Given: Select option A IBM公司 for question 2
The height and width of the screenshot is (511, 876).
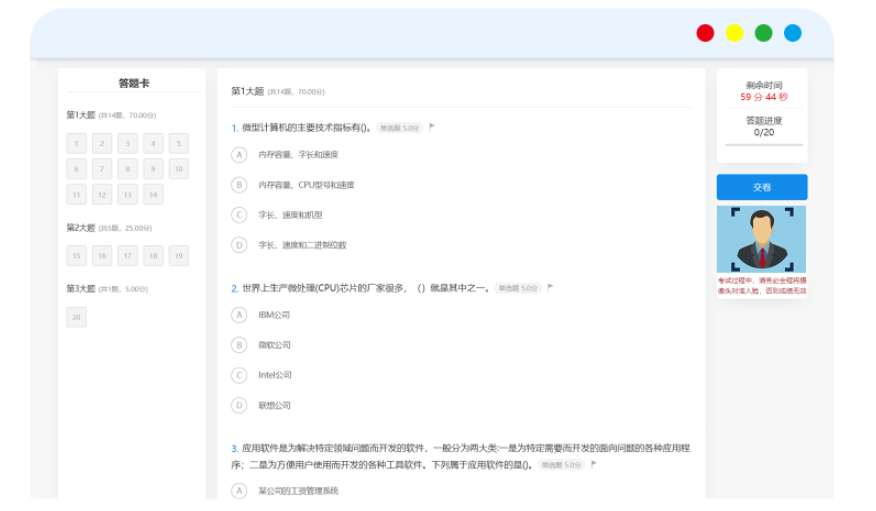Looking at the screenshot, I should tap(239, 315).
